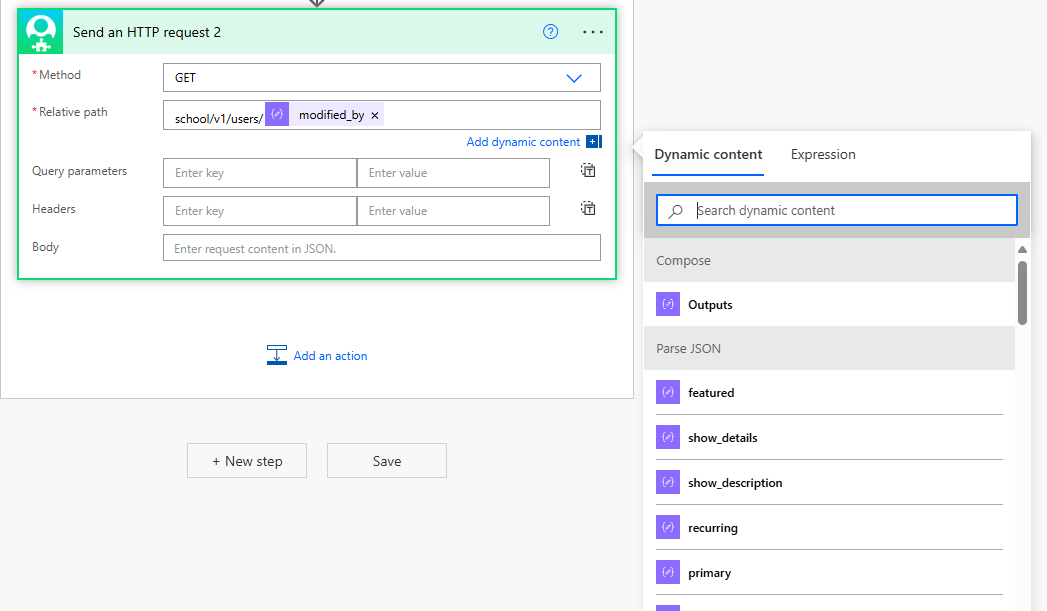The height and width of the screenshot is (611, 1047).
Task: Click the Relative path input field
Action: tap(381, 115)
